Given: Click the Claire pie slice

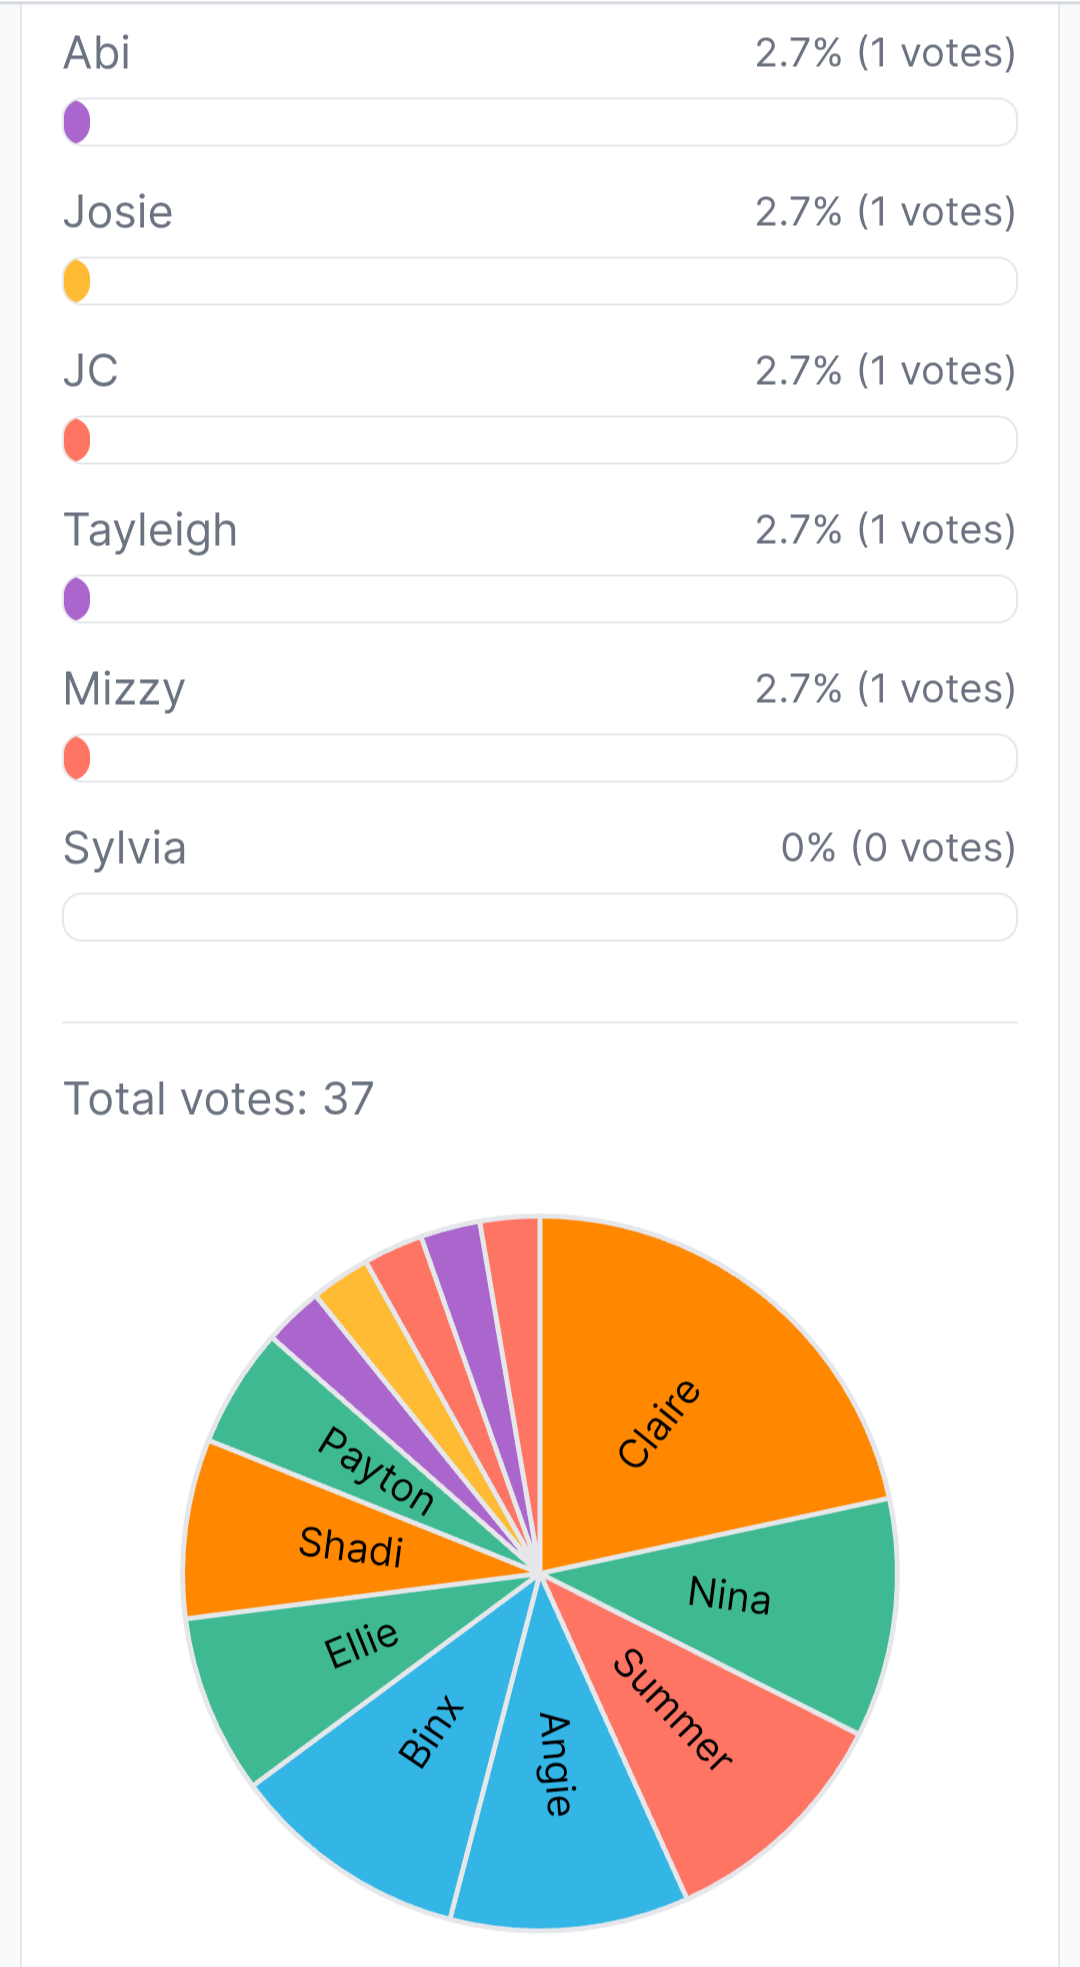Looking at the screenshot, I should pyautogui.click(x=680, y=1400).
